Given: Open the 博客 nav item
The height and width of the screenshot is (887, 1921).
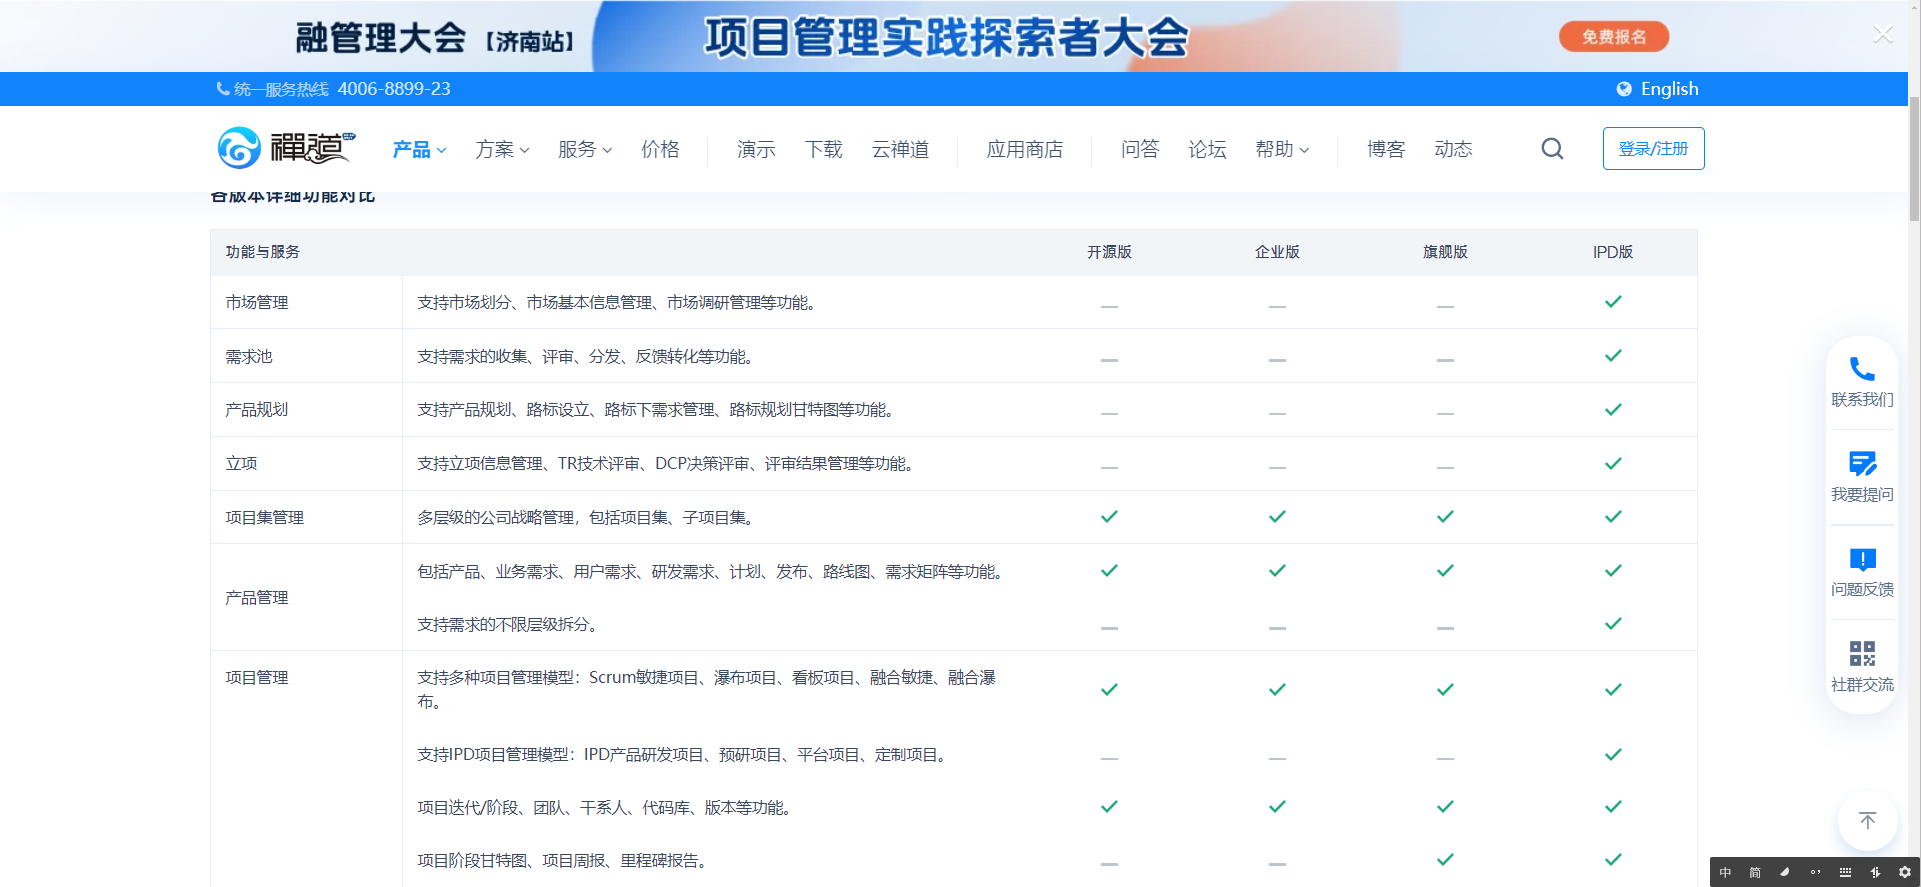Looking at the screenshot, I should point(1386,149).
